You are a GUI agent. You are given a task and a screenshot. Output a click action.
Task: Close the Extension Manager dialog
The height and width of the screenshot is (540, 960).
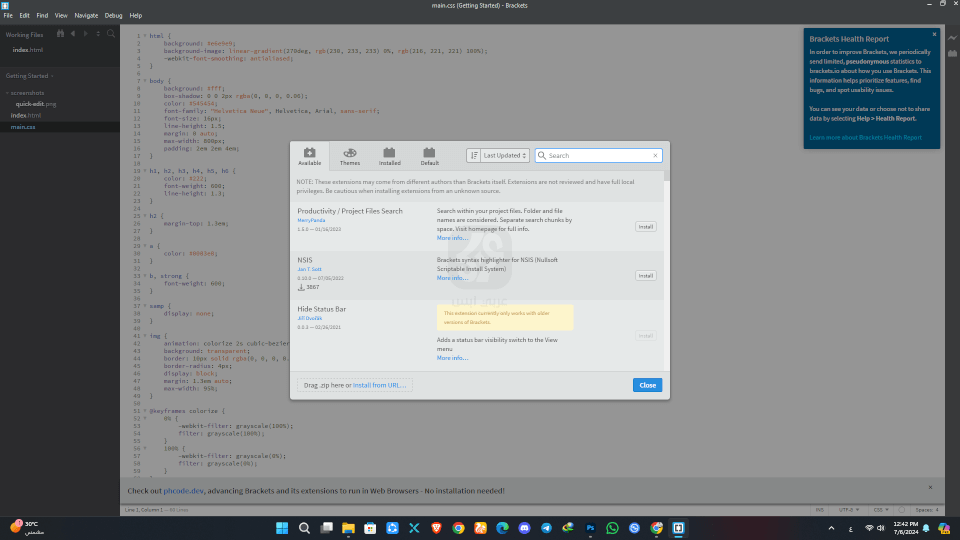coord(647,385)
